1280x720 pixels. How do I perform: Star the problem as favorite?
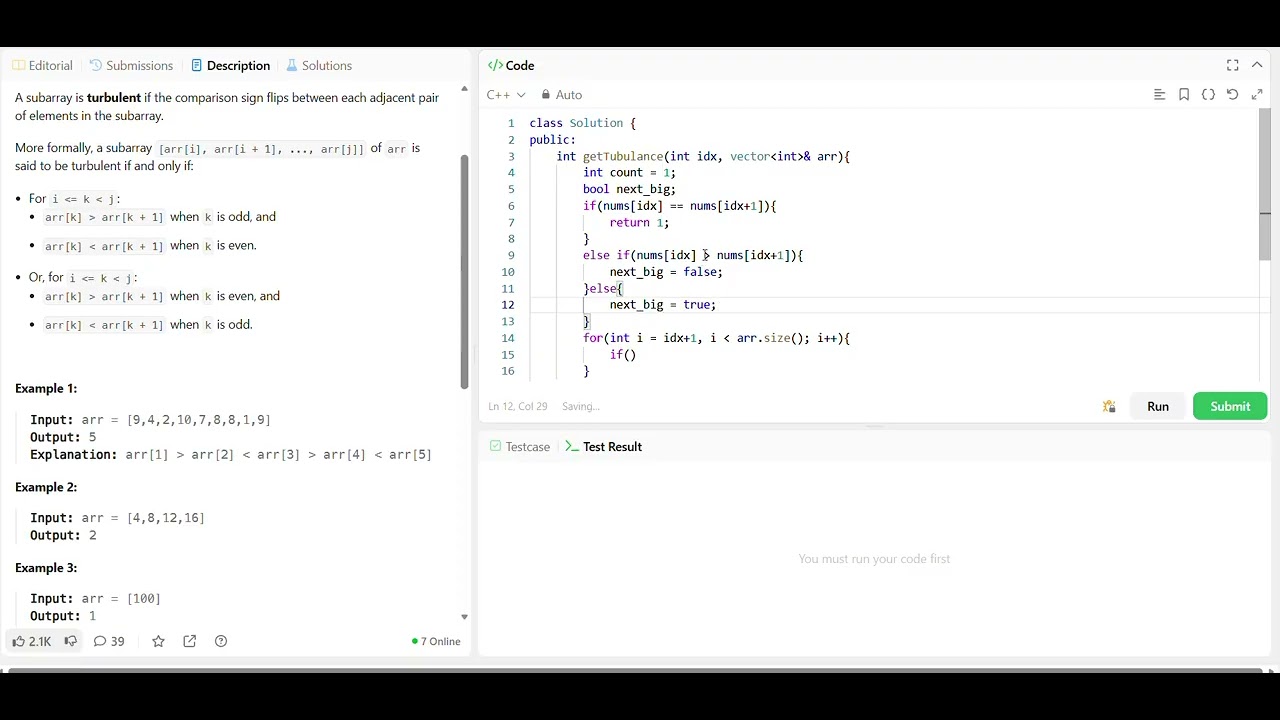158,641
